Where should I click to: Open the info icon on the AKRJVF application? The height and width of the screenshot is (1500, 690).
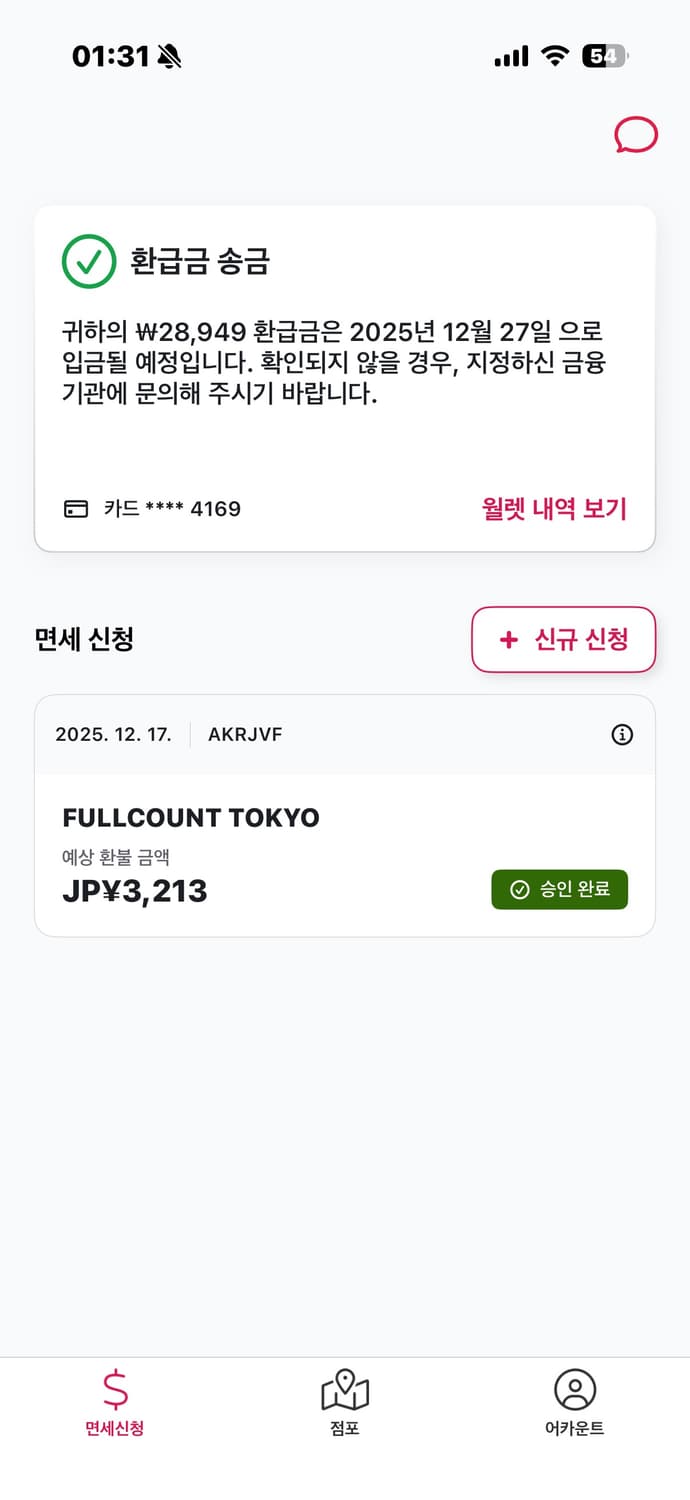pyautogui.click(x=622, y=735)
